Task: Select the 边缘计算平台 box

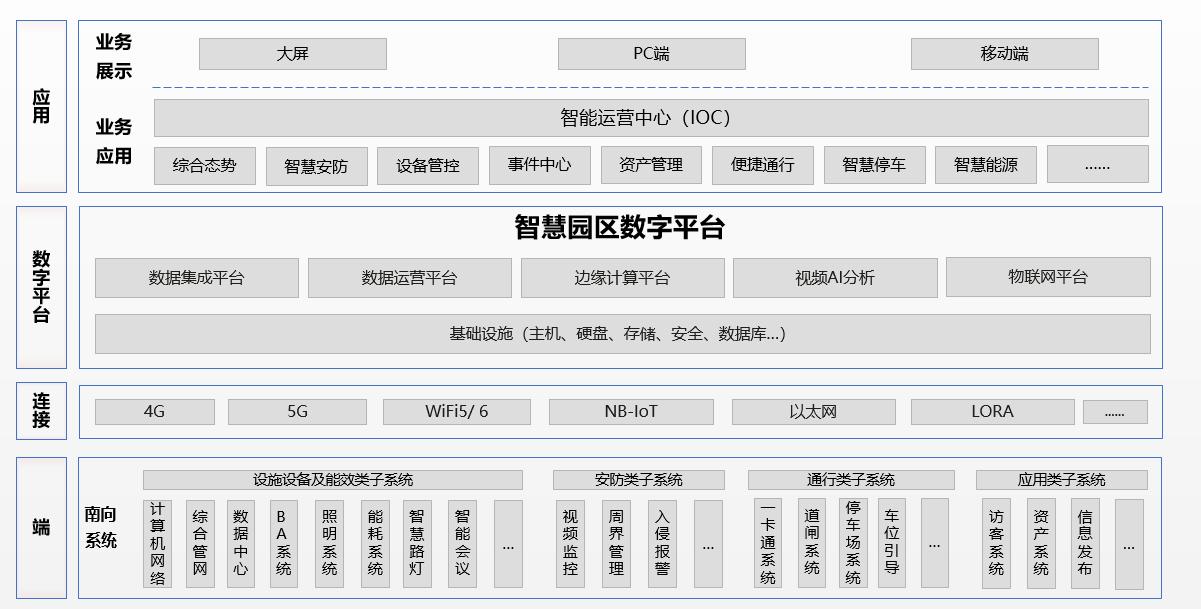Action: point(622,278)
